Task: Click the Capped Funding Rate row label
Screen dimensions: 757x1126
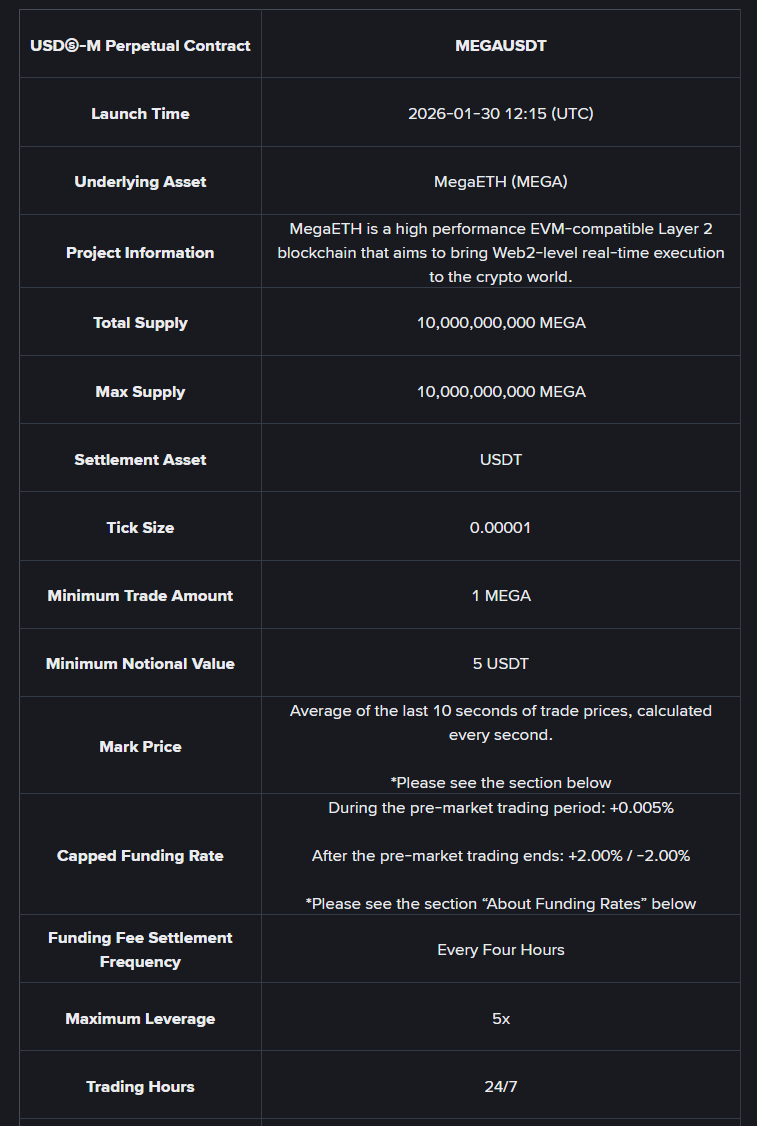Action: (140, 856)
